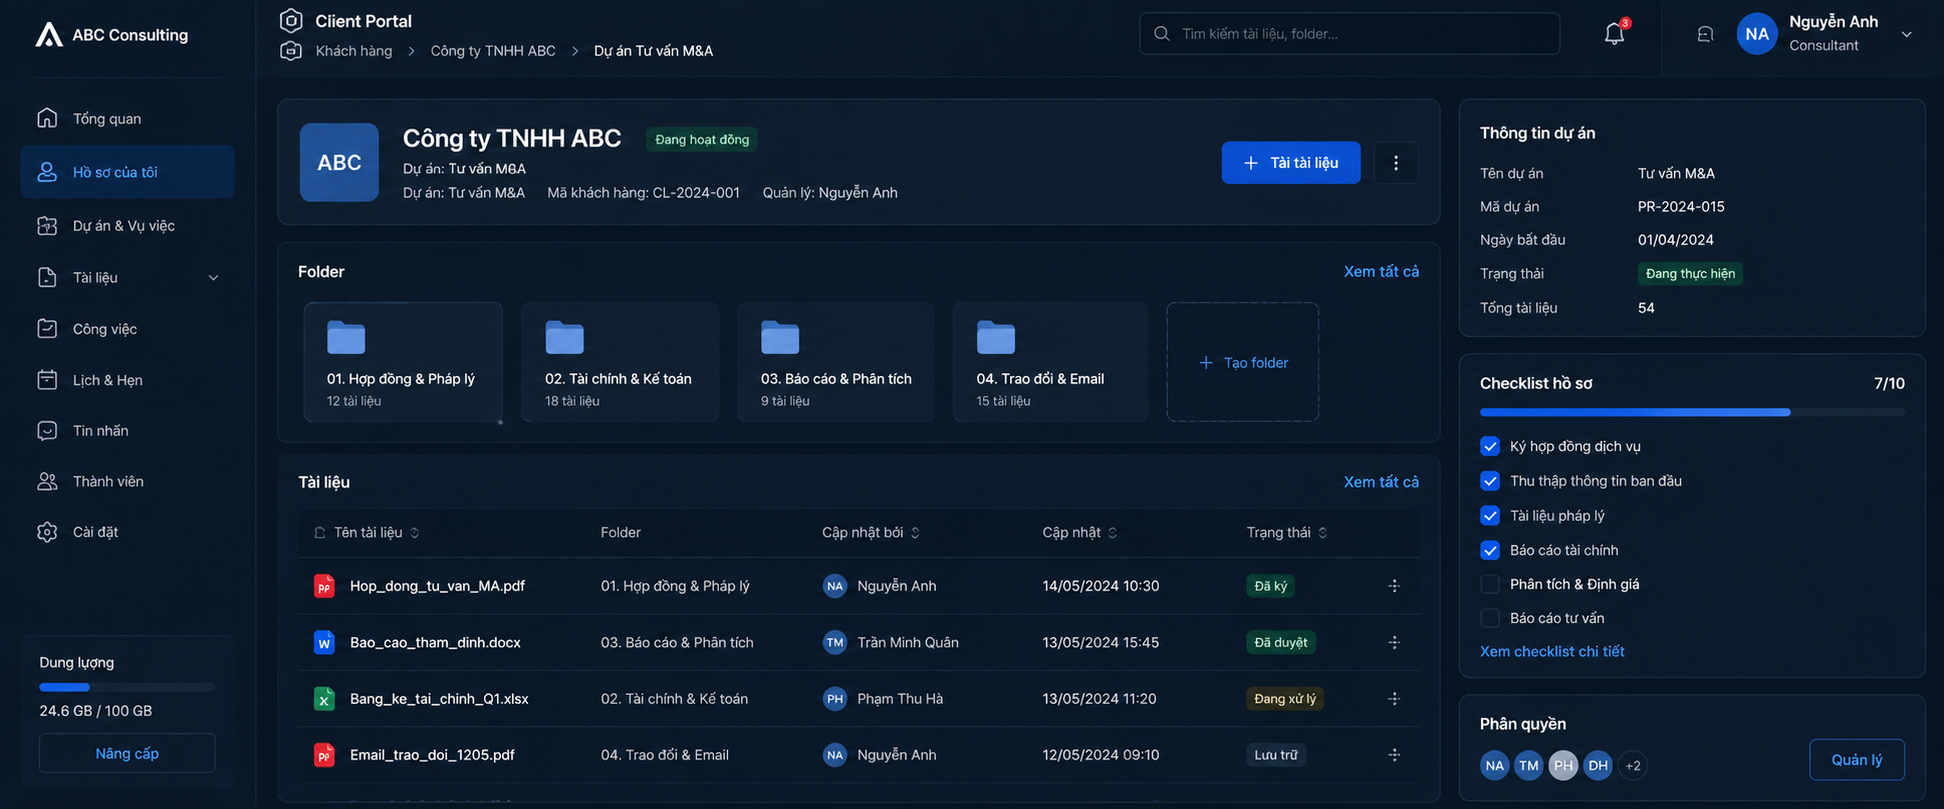Viewport: 1944px width, 809px height.
Task: Click the ABC company avatar tile
Action: coord(339,162)
